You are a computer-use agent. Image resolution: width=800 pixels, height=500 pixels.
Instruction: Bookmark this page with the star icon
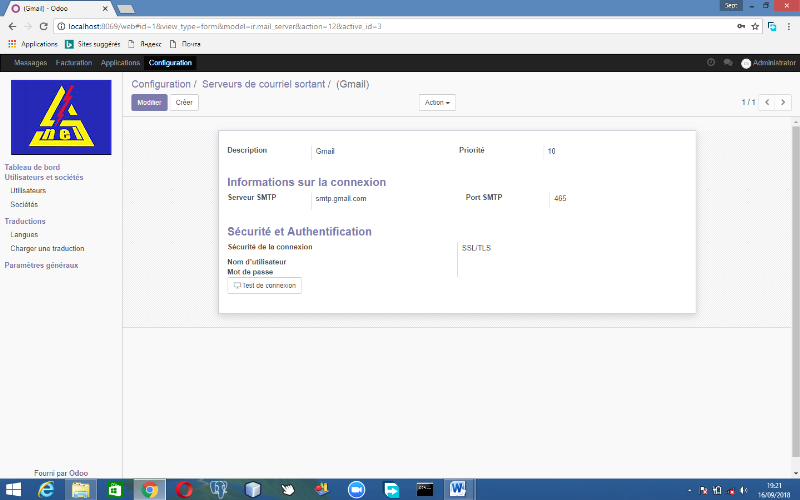click(755, 26)
